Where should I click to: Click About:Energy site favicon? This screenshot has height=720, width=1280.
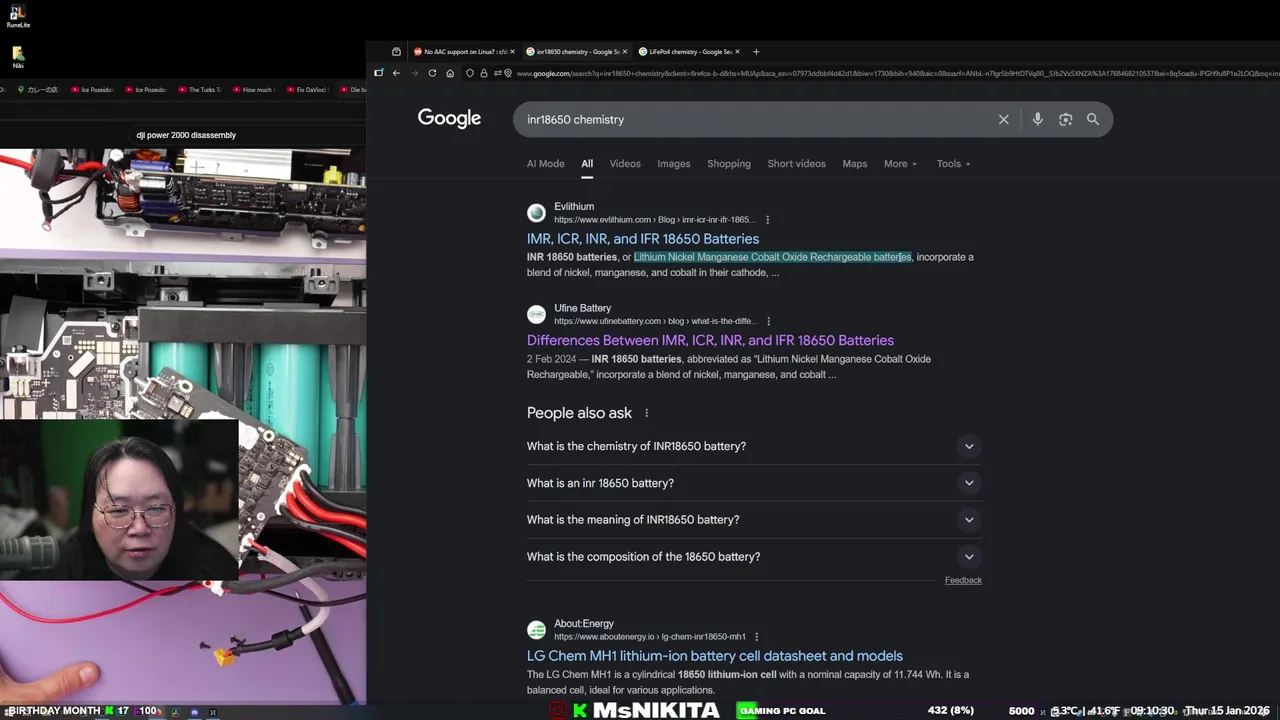(x=536, y=630)
